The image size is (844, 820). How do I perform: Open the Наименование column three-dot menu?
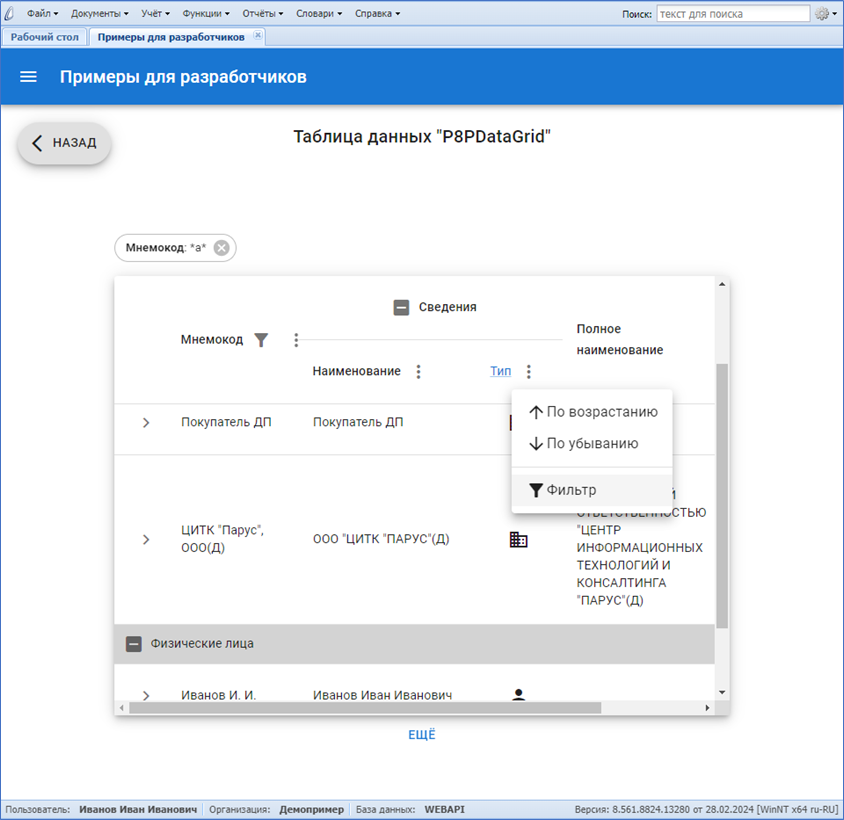[418, 372]
